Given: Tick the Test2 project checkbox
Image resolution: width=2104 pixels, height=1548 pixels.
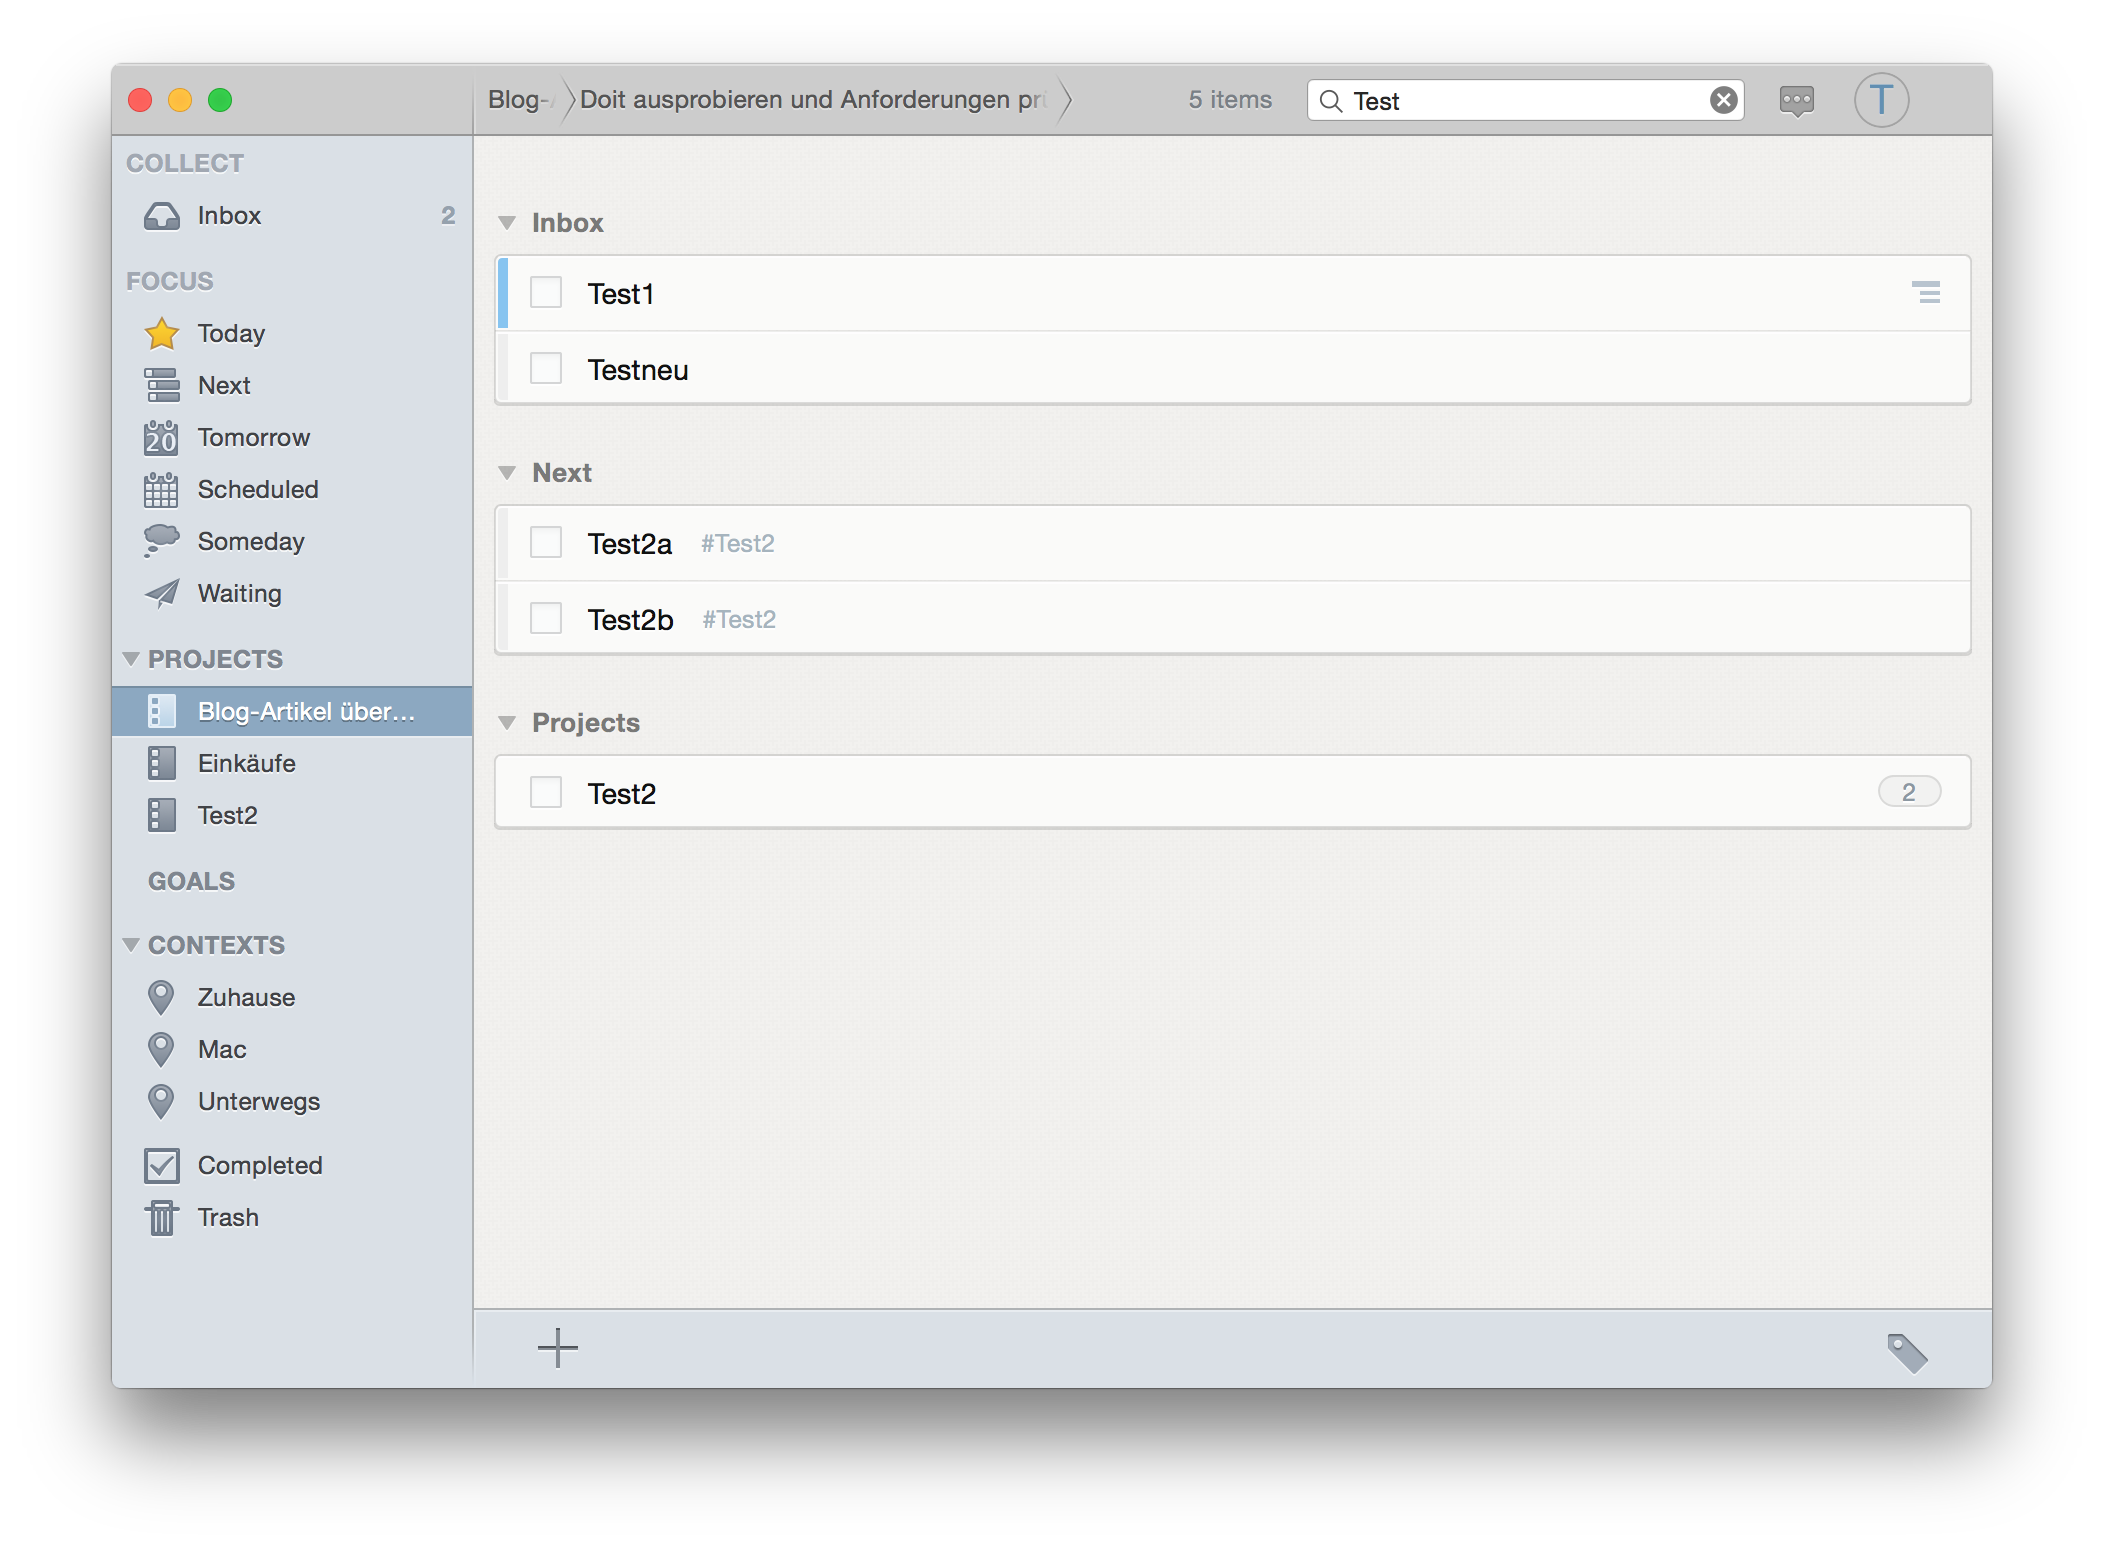Looking at the screenshot, I should pyautogui.click(x=546, y=792).
